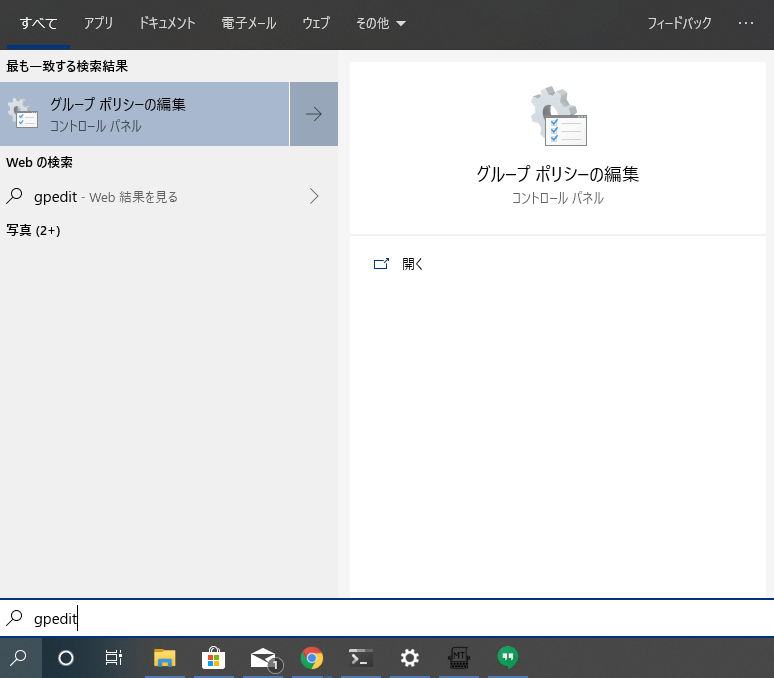Switch to the アプリ tab
Screen dimensions: 774x678
click(98, 23)
